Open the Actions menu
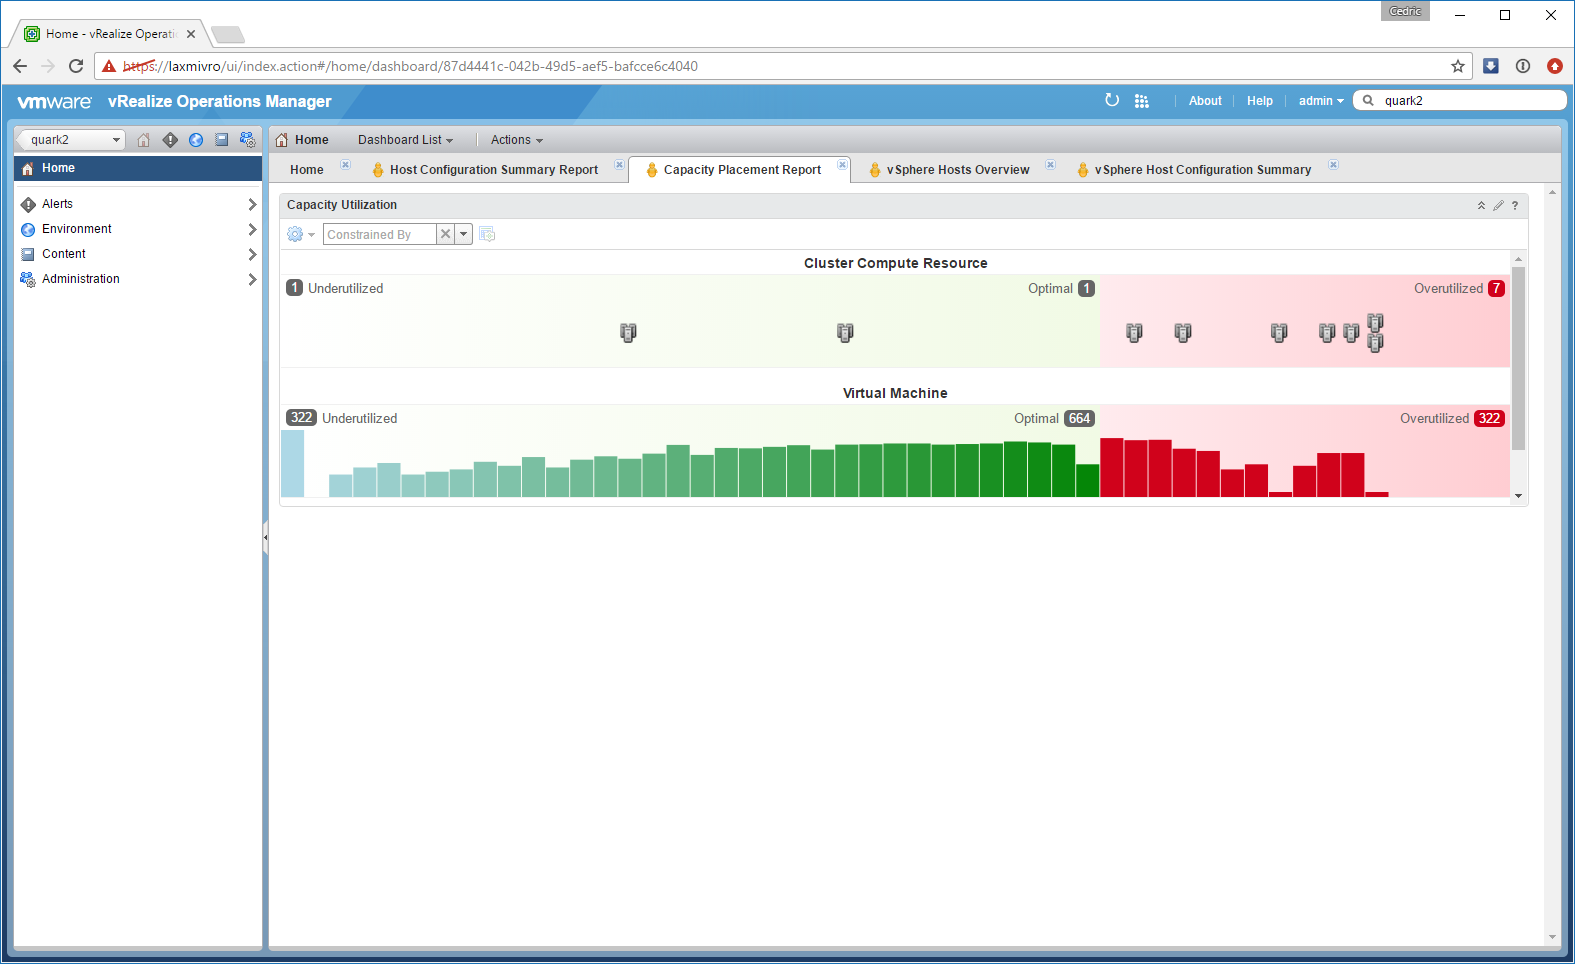The height and width of the screenshot is (964, 1575). click(516, 140)
